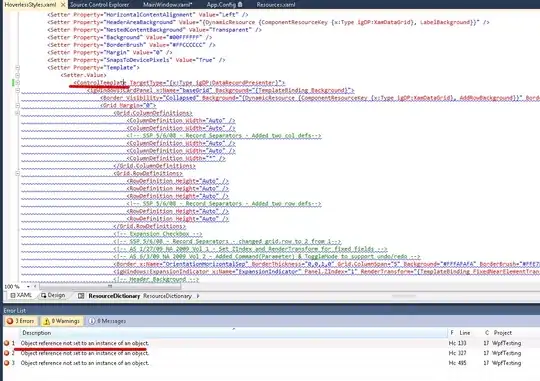The height and width of the screenshot is (381, 540).
Task: Click lock icon on App.Config tab
Action: pyautogui.click(x=240, y=4)
